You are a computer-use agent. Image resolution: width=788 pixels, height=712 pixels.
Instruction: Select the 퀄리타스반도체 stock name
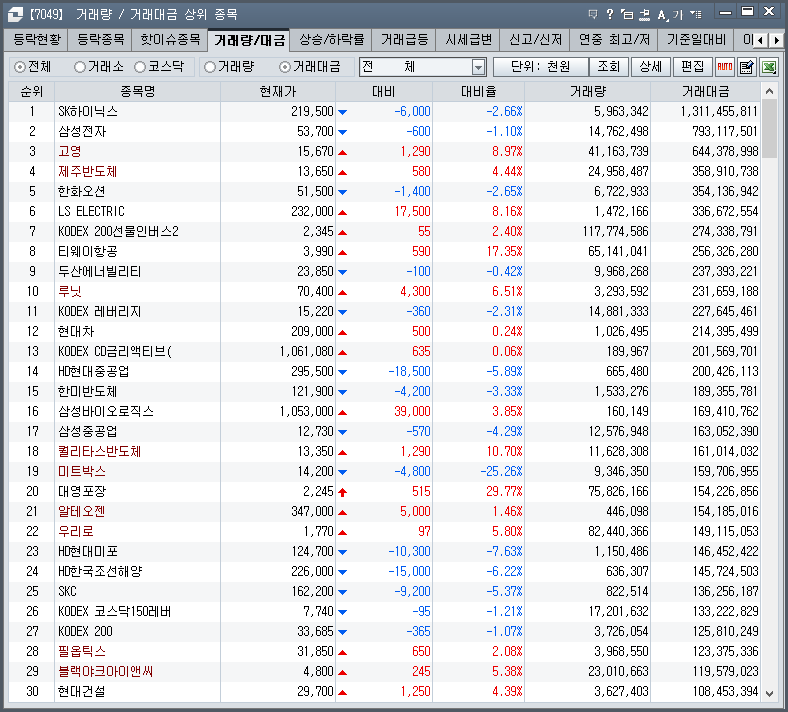click(x=100, y=452)
